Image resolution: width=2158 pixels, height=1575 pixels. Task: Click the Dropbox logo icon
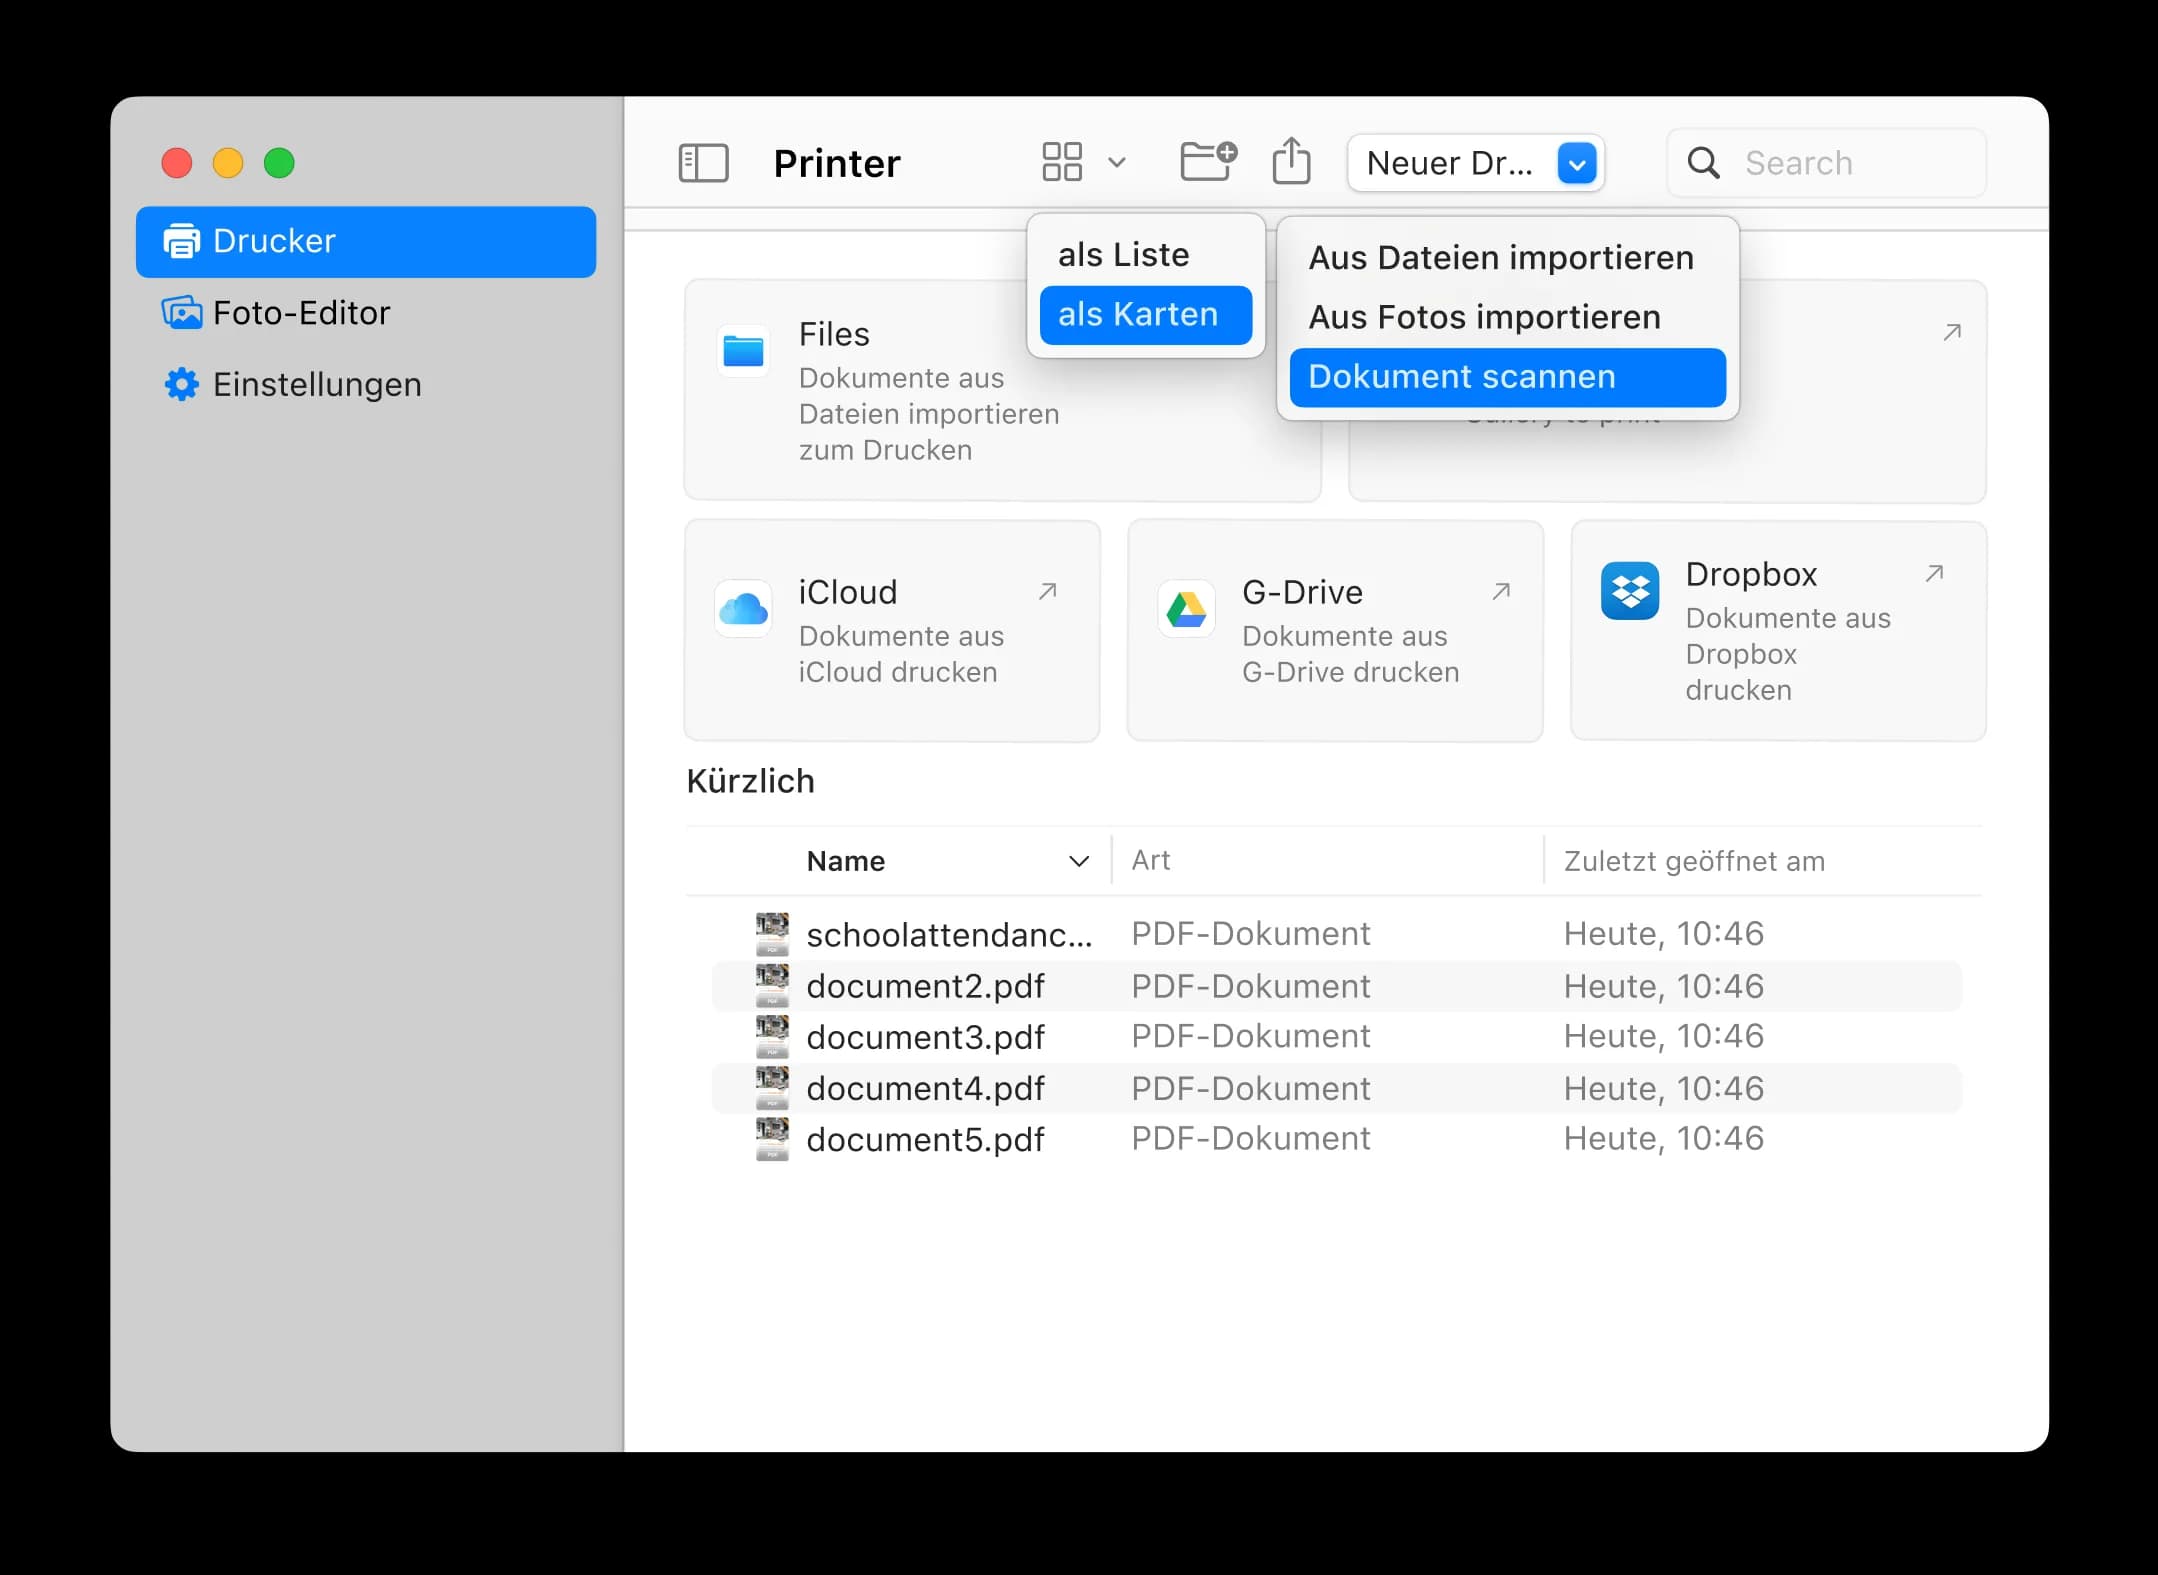pyautogui.click(x=1629, y=591)
